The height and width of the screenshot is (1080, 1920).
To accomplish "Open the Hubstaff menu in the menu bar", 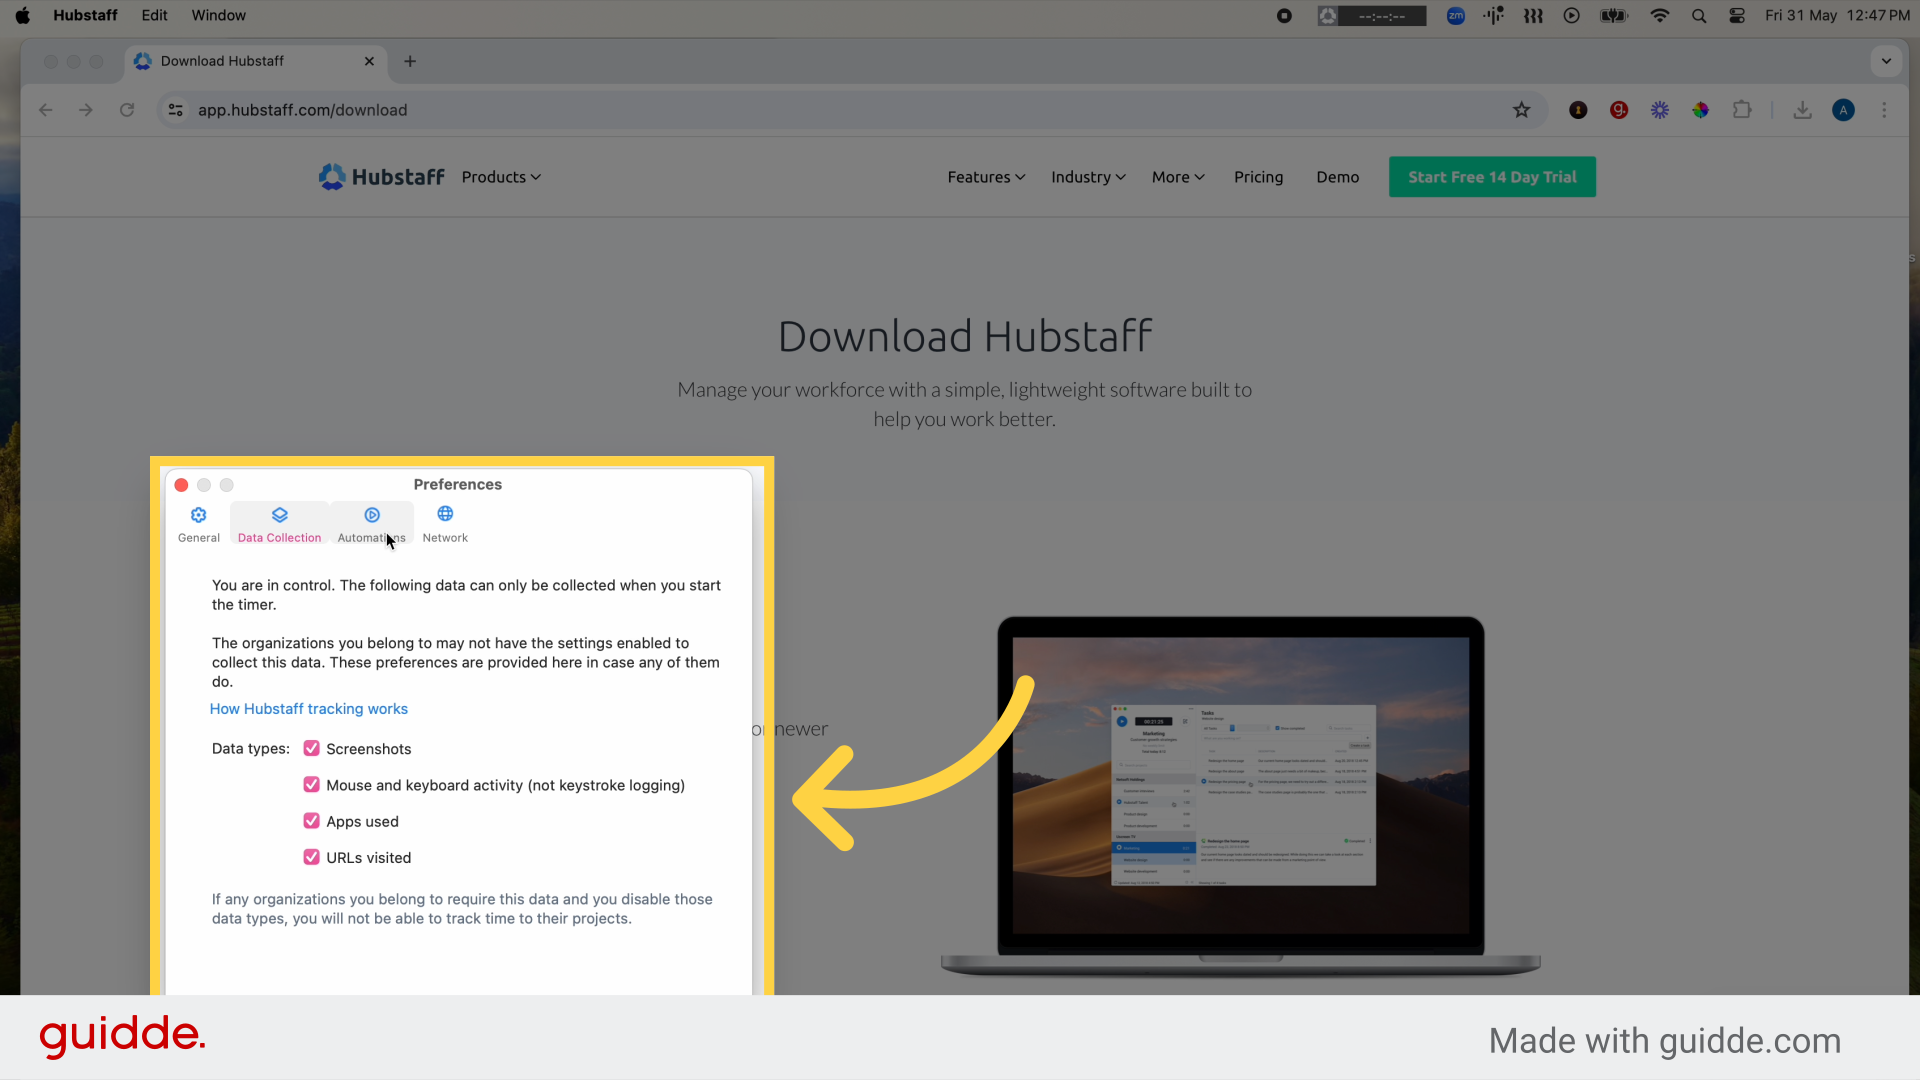I will pyautogui.click(x=85, y=15).
